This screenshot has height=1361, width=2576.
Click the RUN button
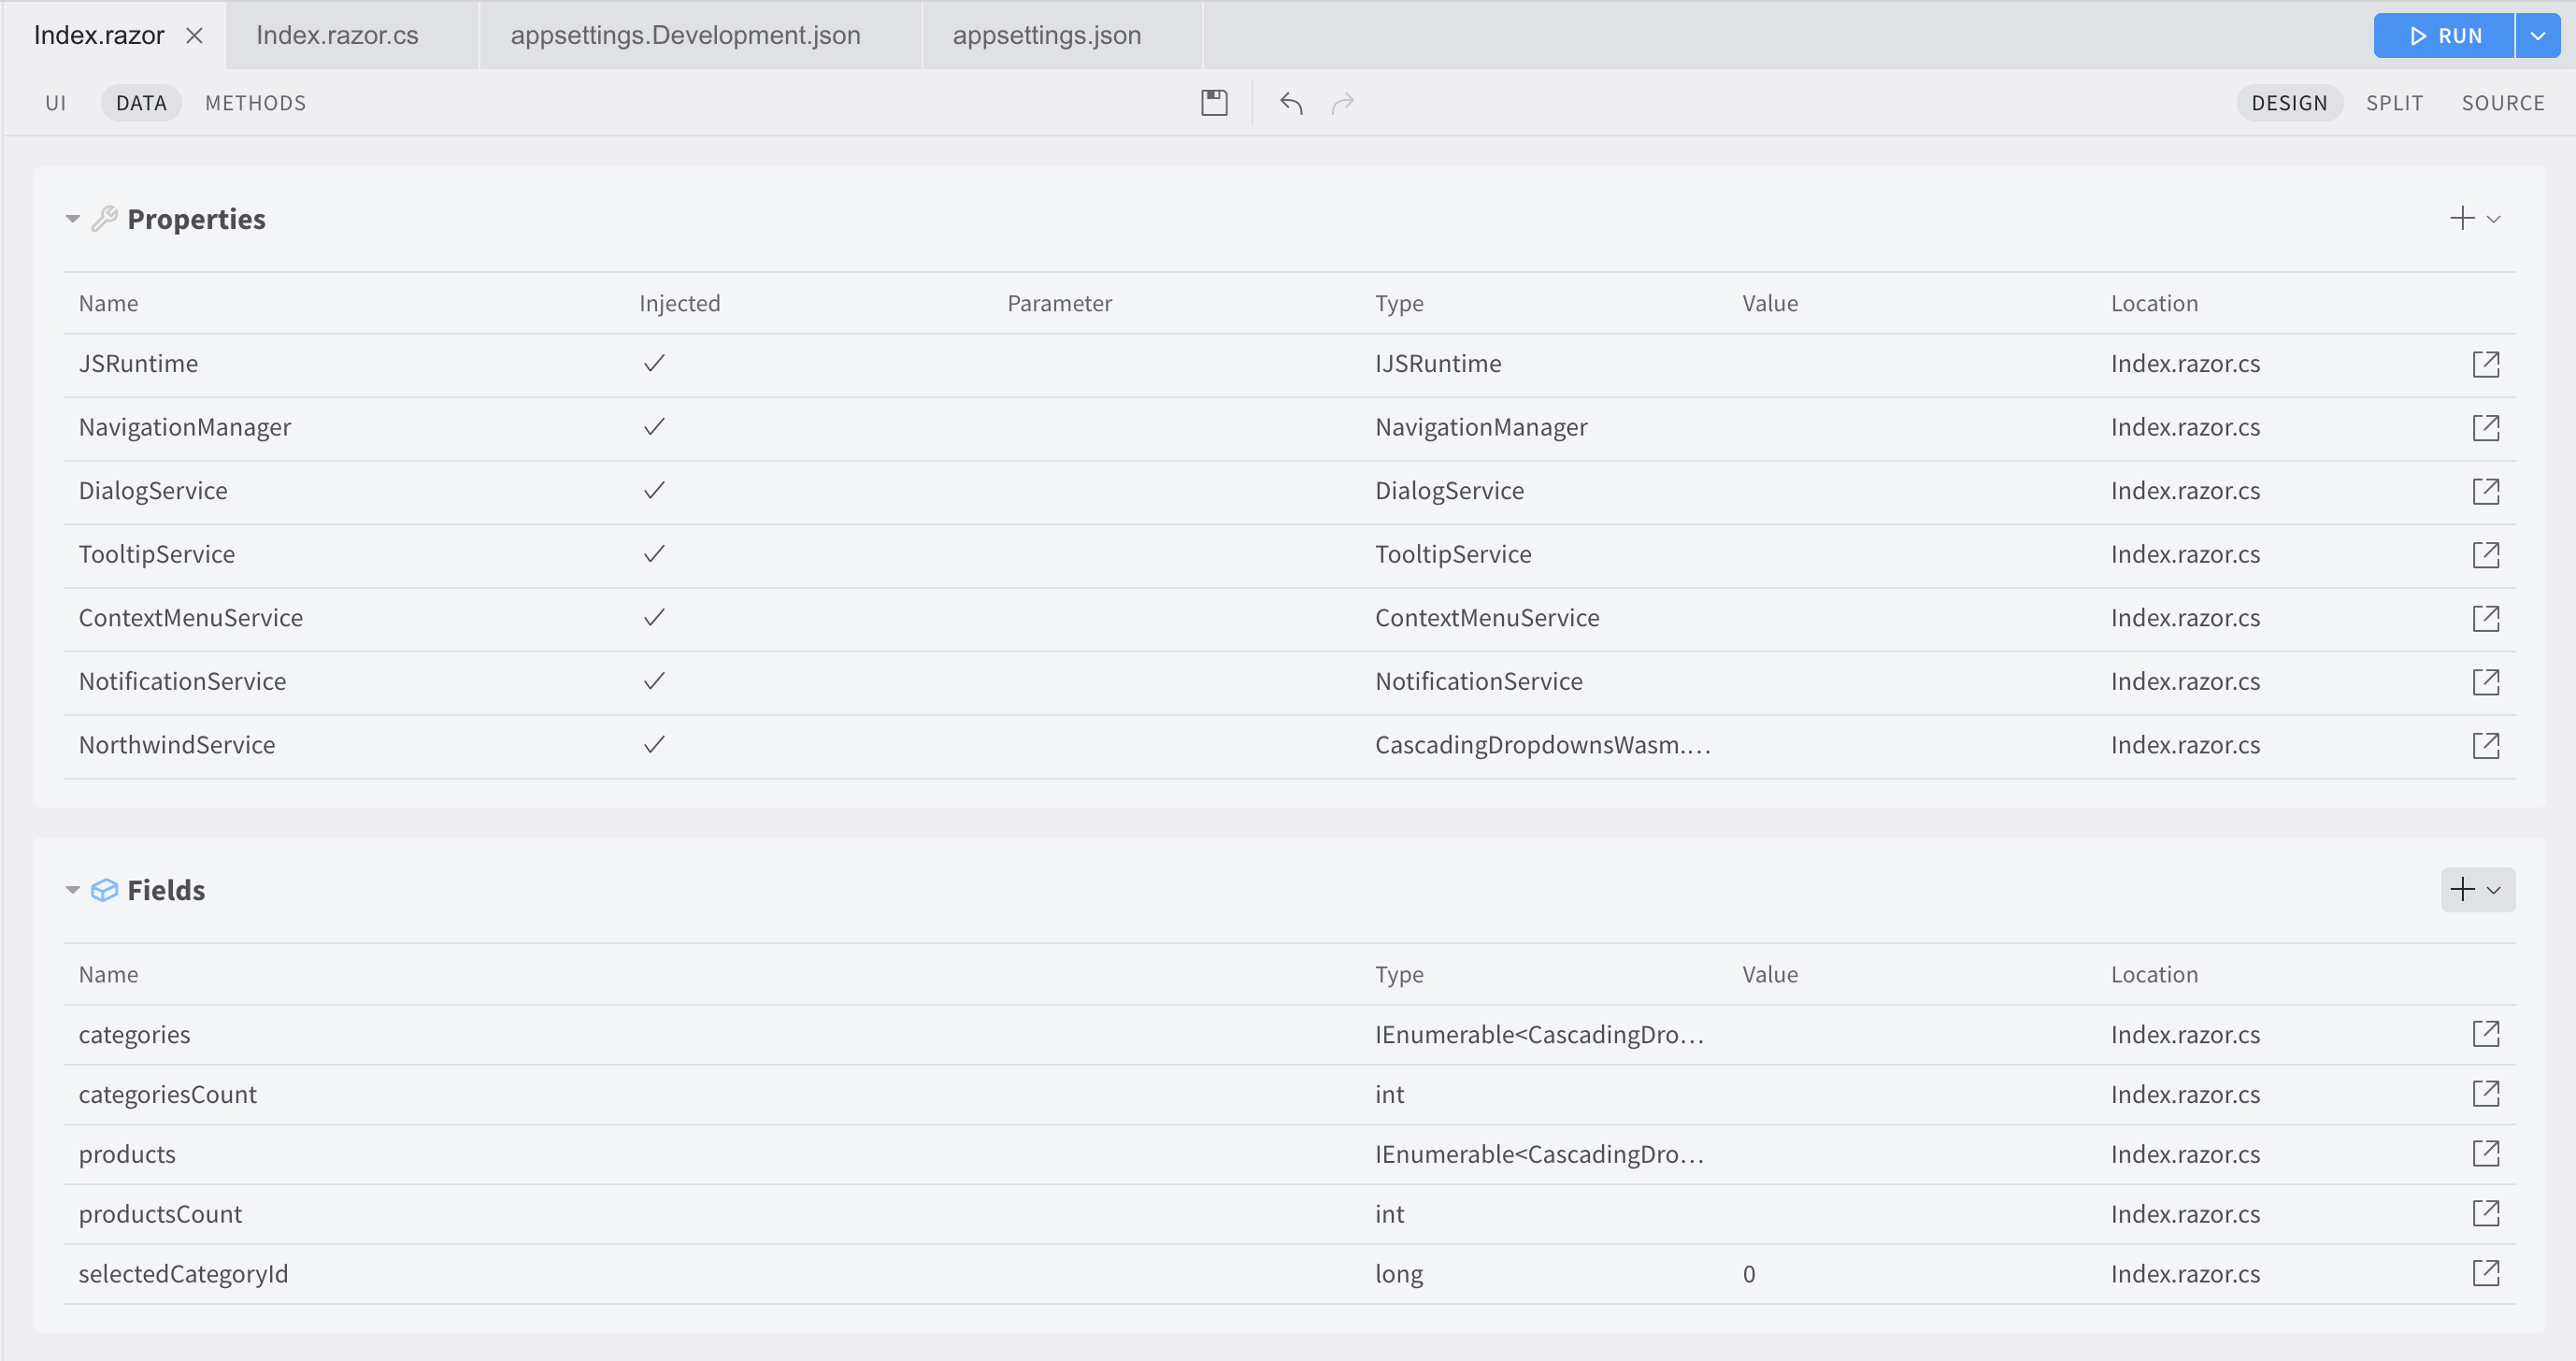pyautogui.click(x=2443, y=36)
